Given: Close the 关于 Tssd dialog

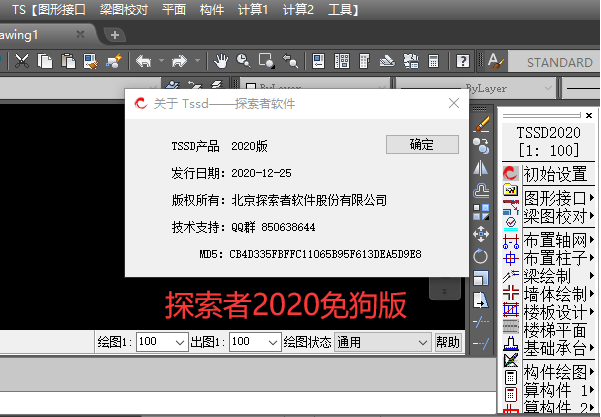Looking at the screenshot, I should 454,103.
